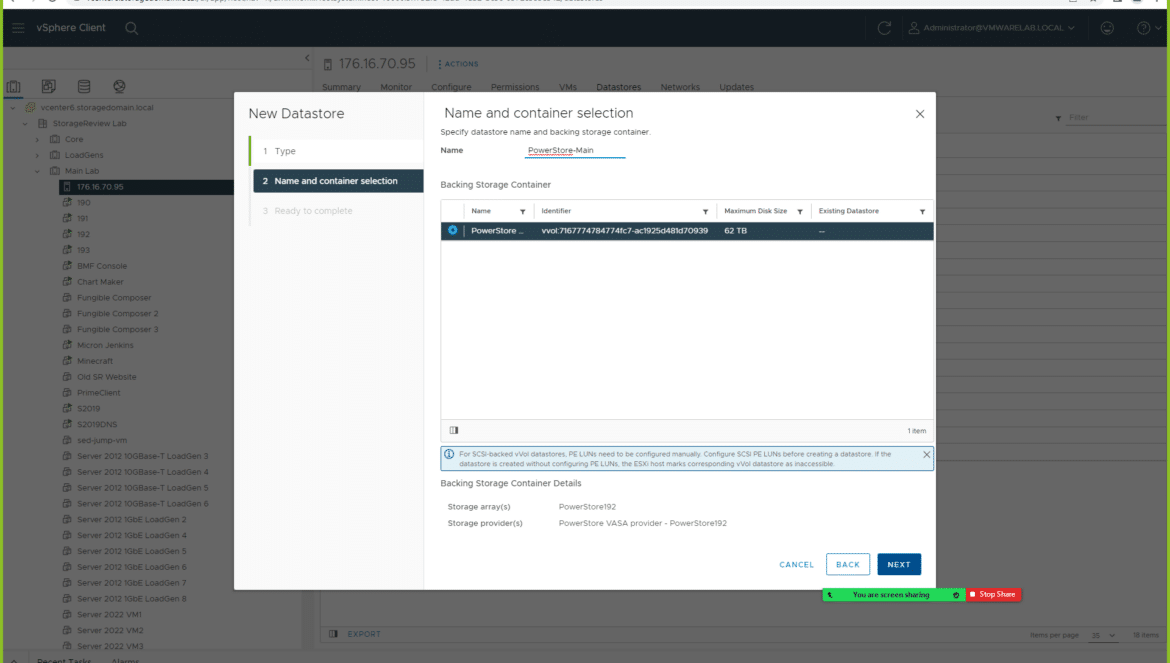Image resolution: width=1170 pixels, height=663 pixels.
Task: Cancel the New Datastore wizard
Action: point(796,565)
